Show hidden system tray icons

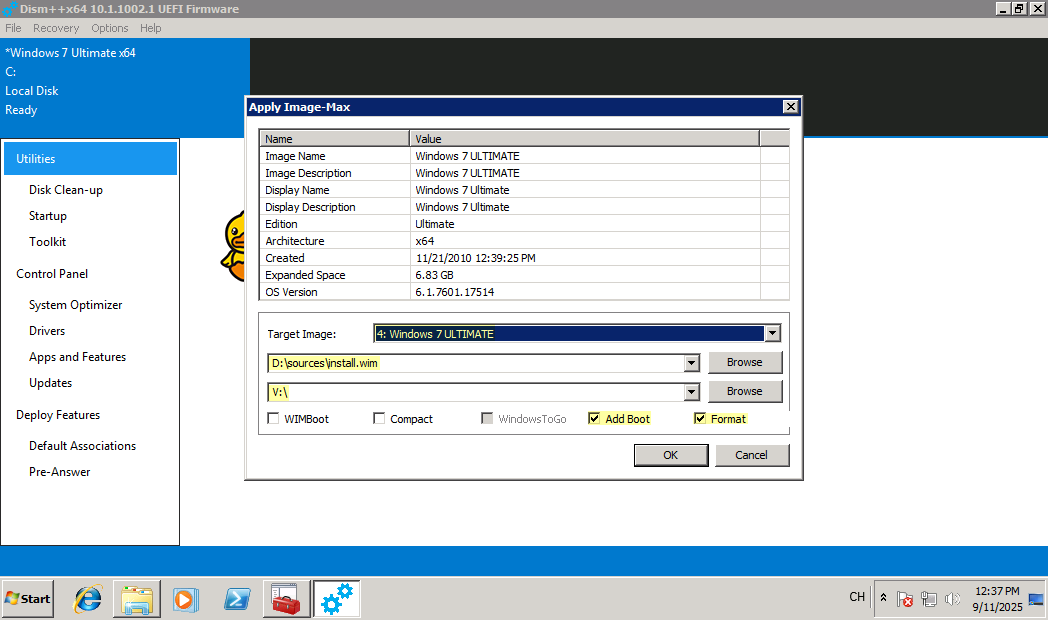pos(883,598)
